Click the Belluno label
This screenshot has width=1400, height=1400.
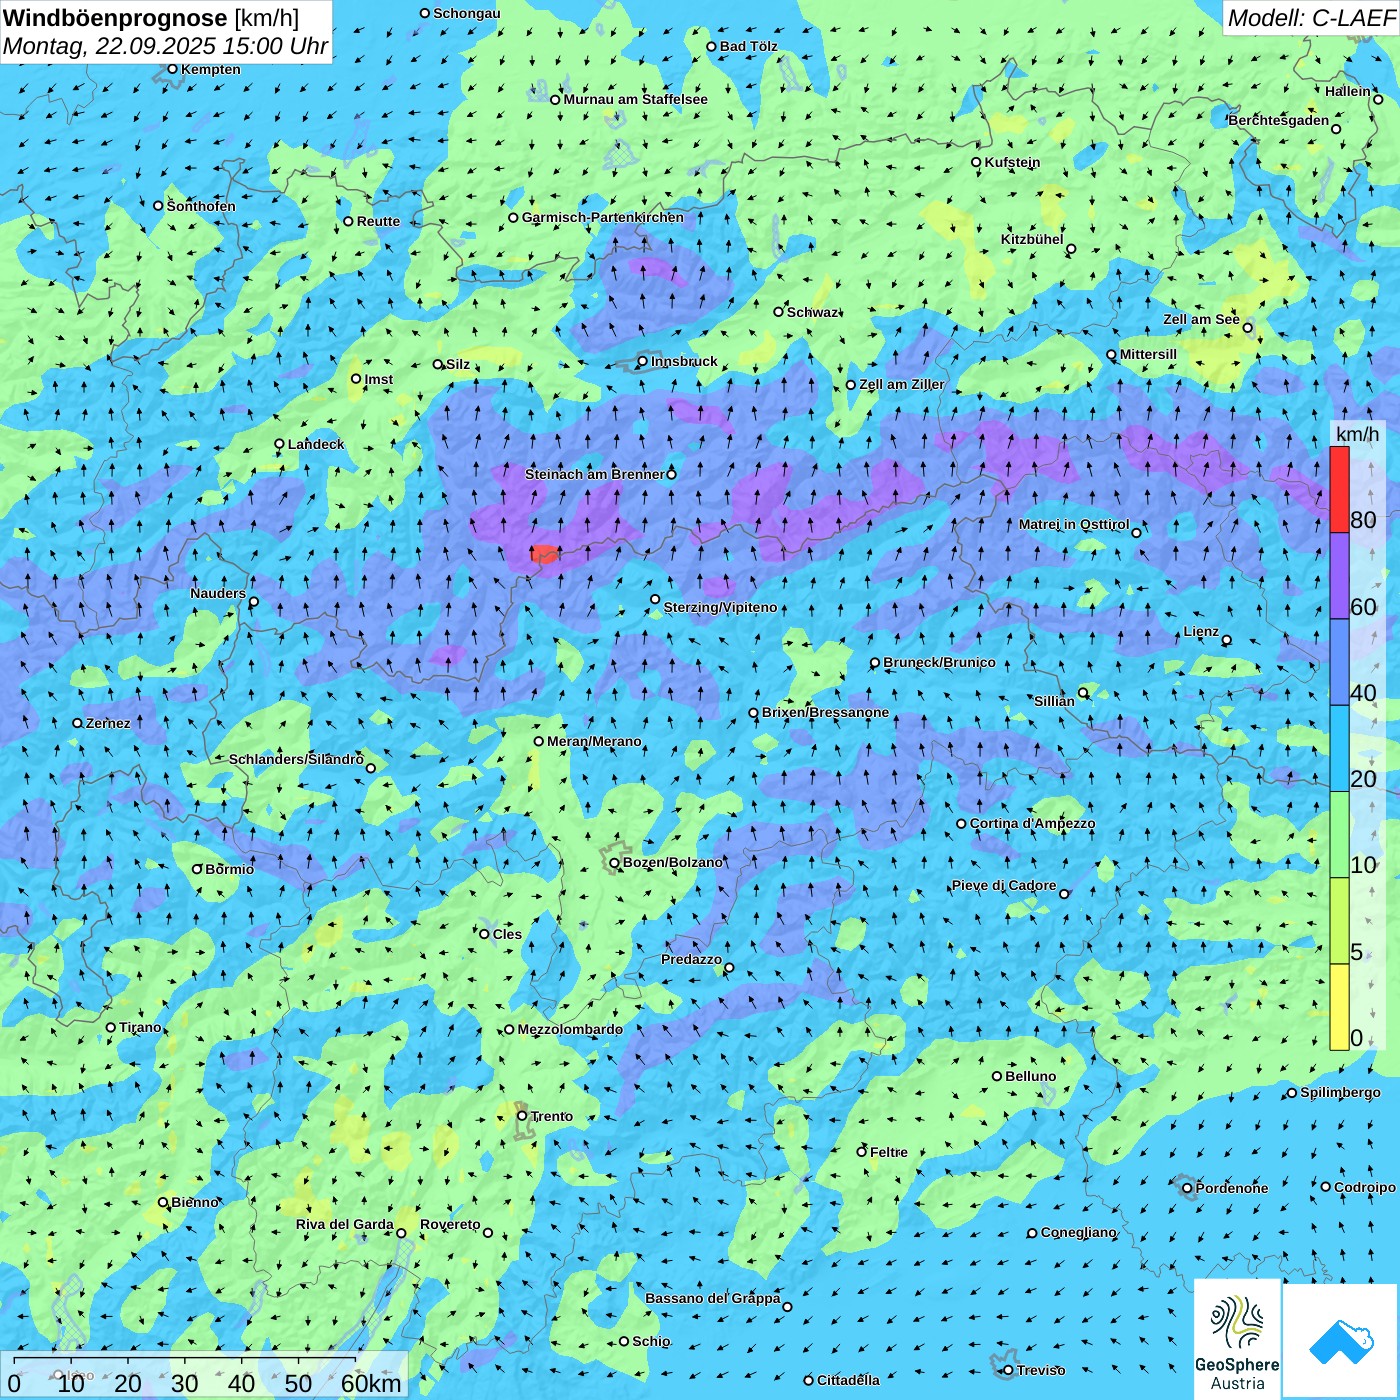pyautogui.click(x=1030, y=1077)
